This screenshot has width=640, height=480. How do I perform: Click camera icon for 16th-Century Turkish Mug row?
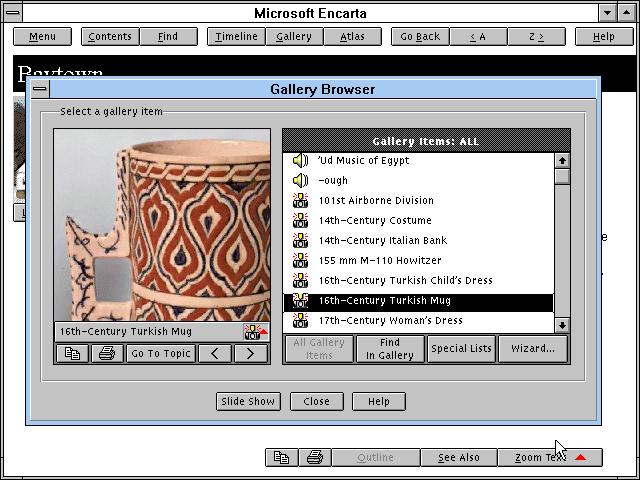(301, 301)
